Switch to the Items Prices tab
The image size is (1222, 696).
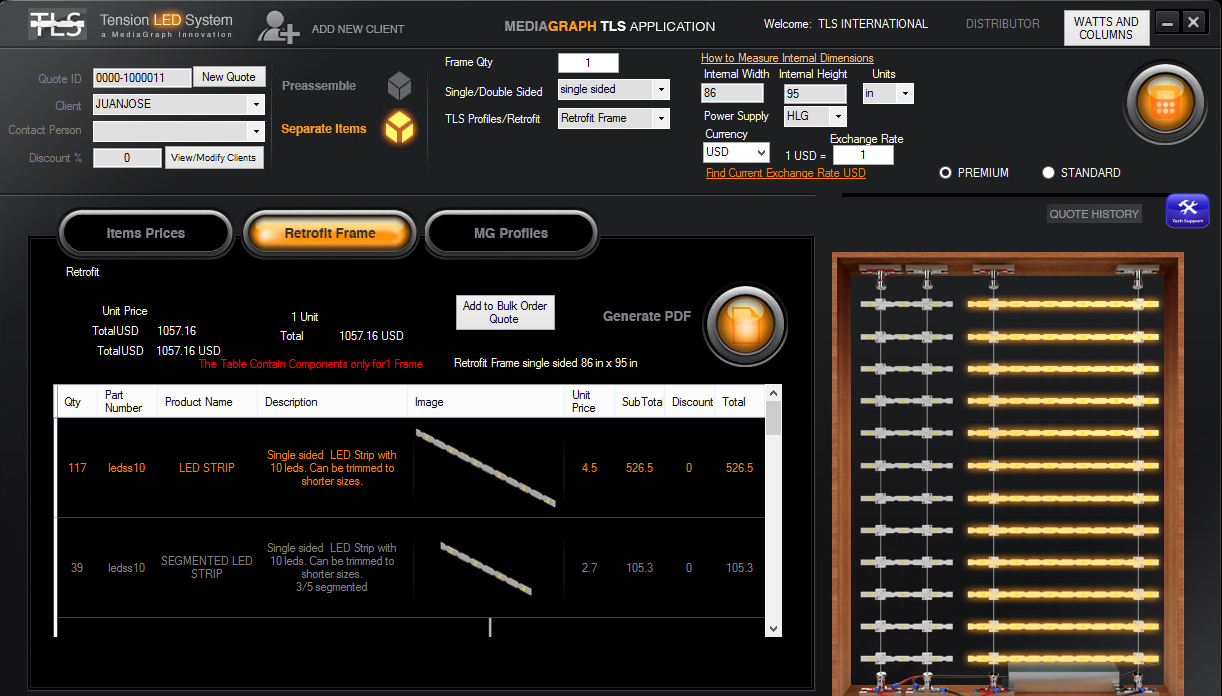tap(146, 233)
